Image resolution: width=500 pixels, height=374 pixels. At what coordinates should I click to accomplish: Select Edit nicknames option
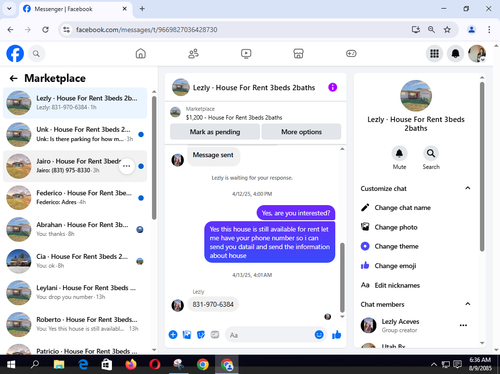pos(397,285)
